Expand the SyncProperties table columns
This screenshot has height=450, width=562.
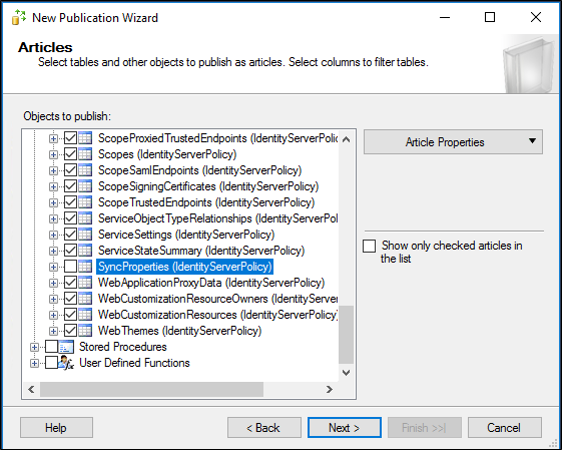point(53,267)
